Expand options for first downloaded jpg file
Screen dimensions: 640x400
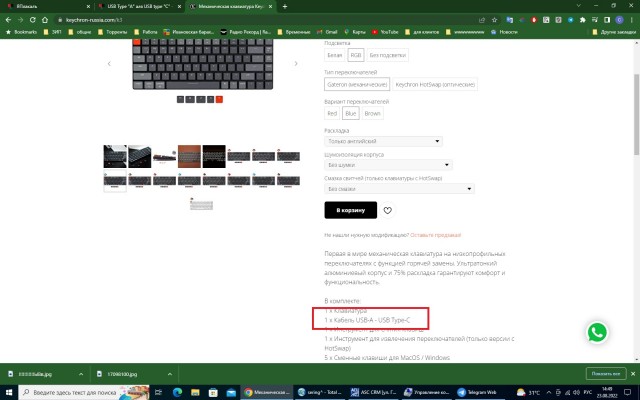(x=81, y=374)
